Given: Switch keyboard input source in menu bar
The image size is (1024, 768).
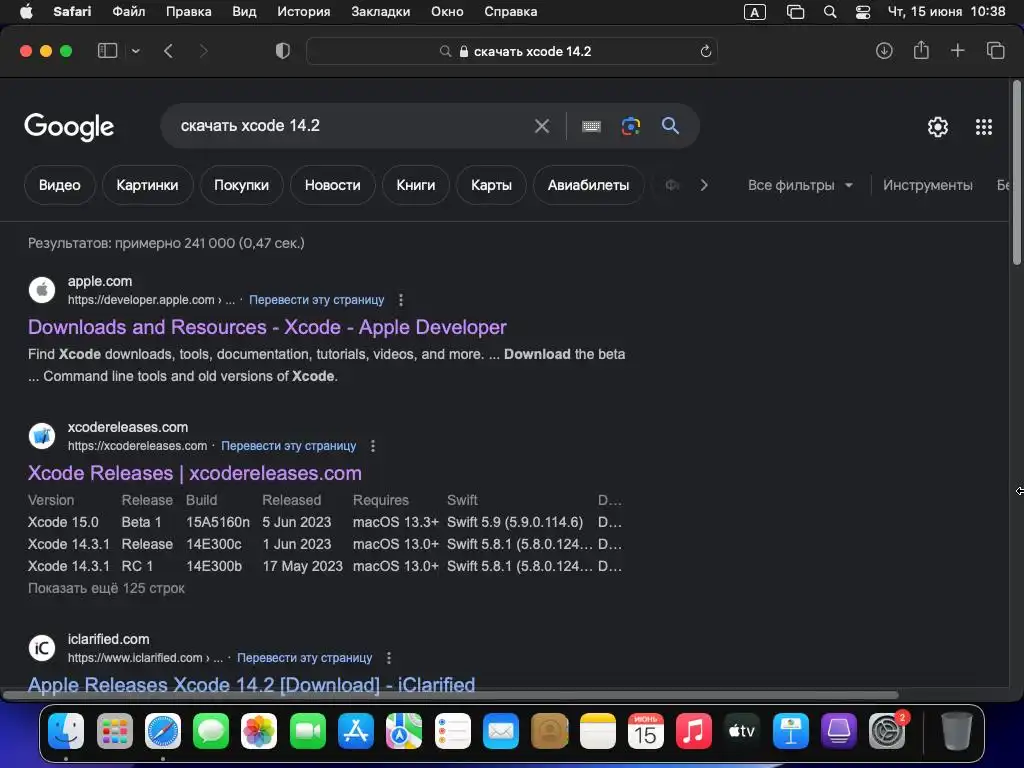Looking at the screenshot, I should [x=754, y=12].
